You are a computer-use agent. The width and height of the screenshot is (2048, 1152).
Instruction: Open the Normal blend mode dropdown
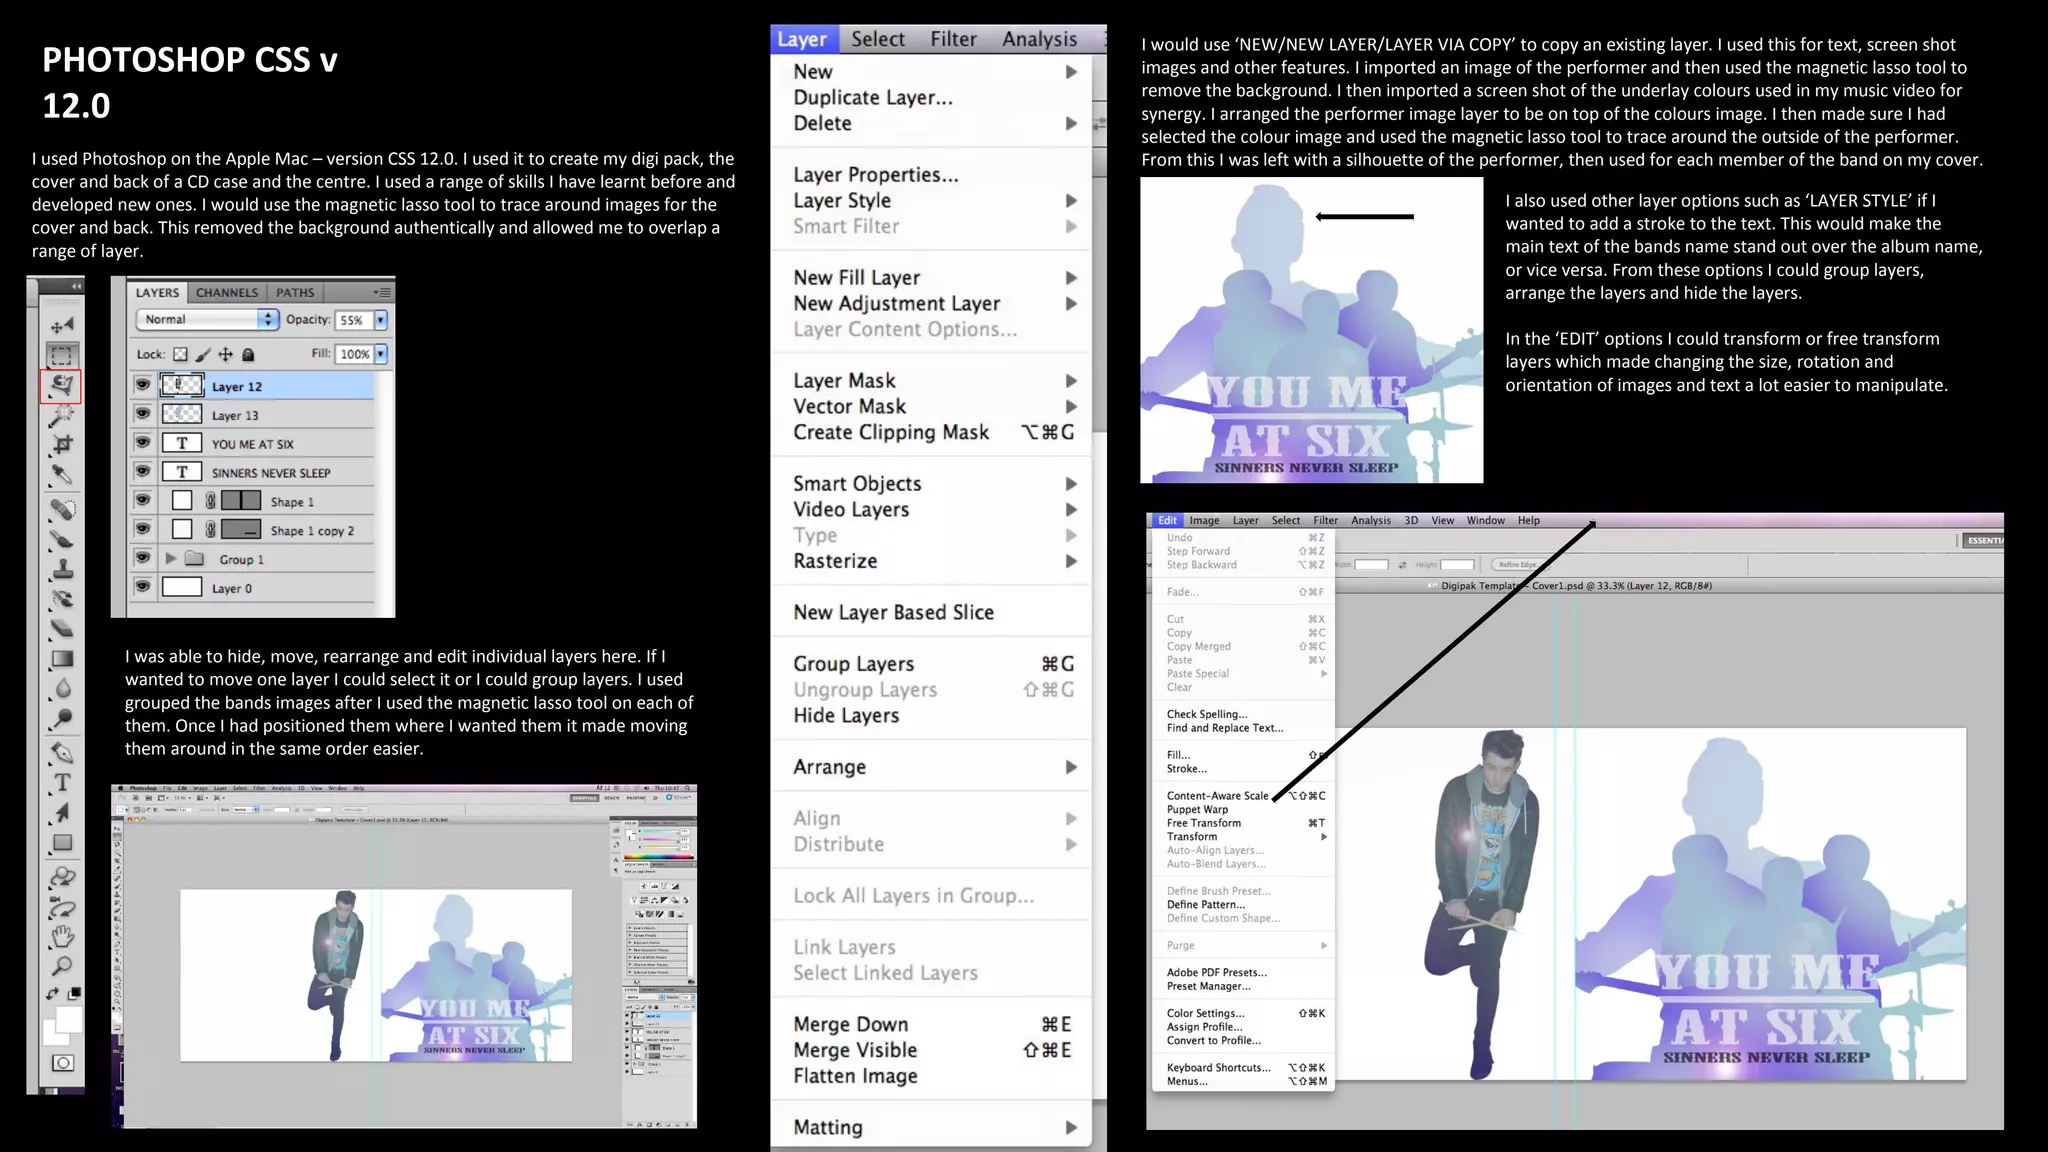(206, 319)
